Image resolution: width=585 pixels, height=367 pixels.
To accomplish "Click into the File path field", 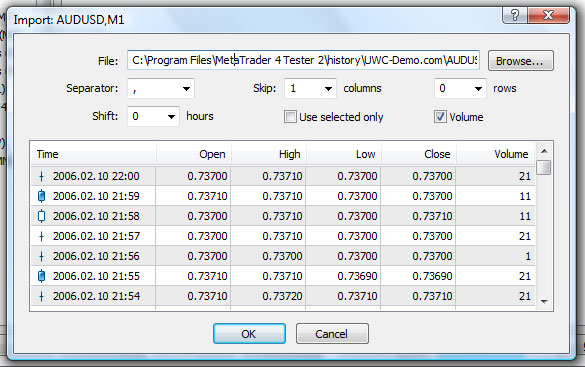I will coord(303,60).
